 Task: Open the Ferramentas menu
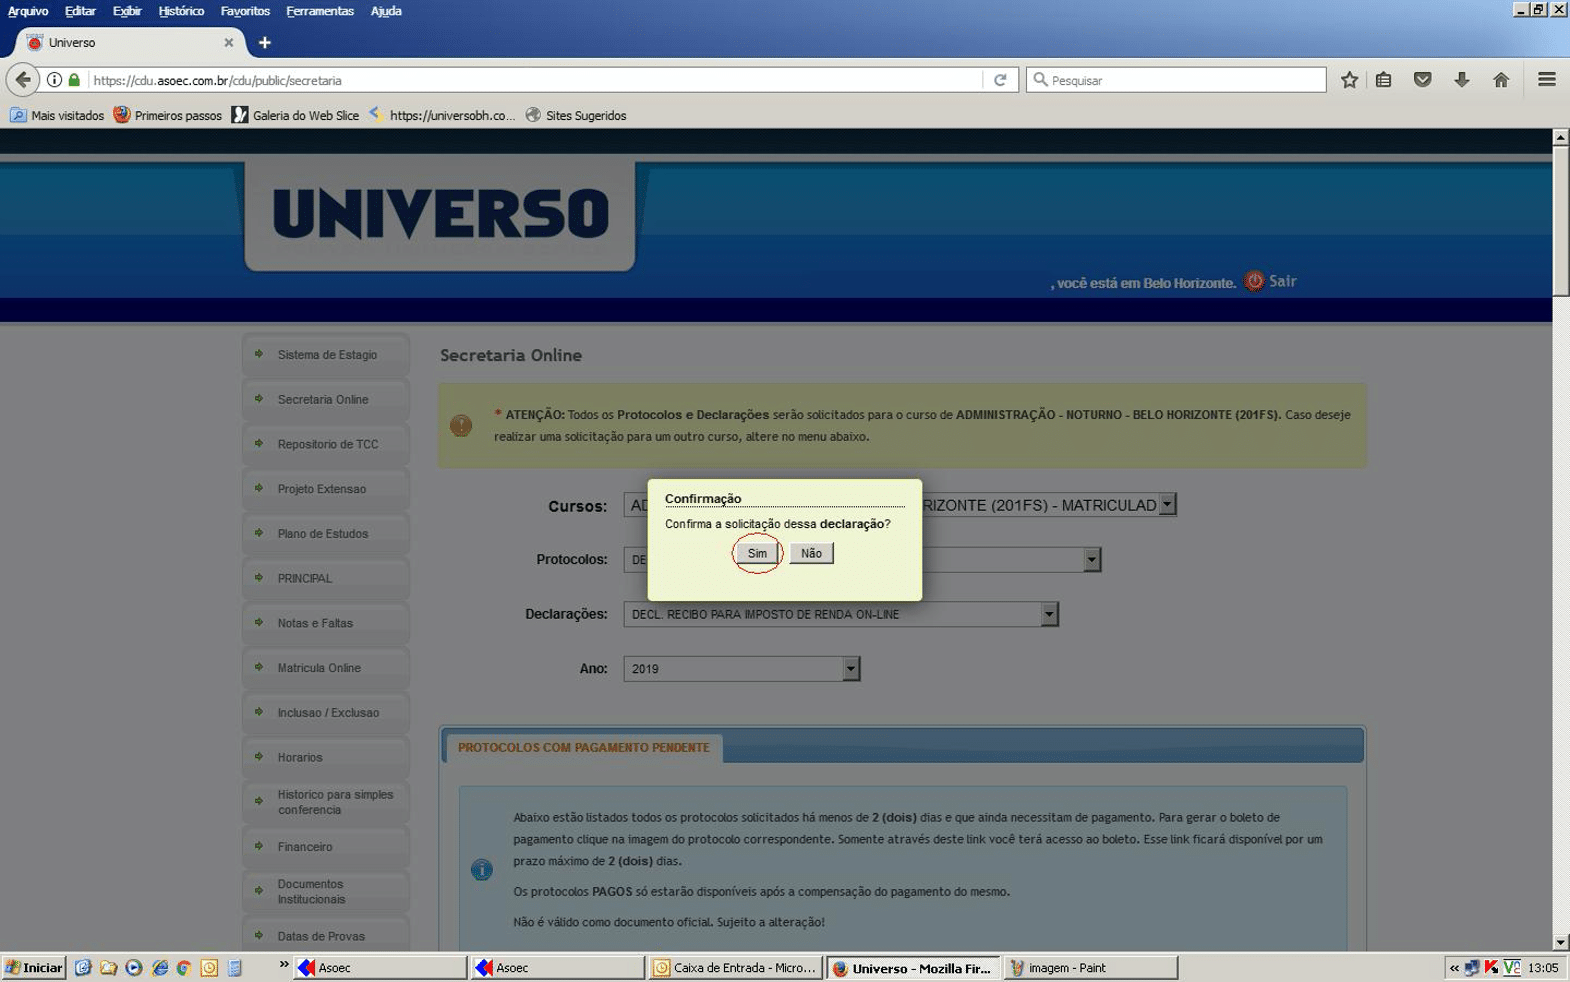click(x=320, y=11)
